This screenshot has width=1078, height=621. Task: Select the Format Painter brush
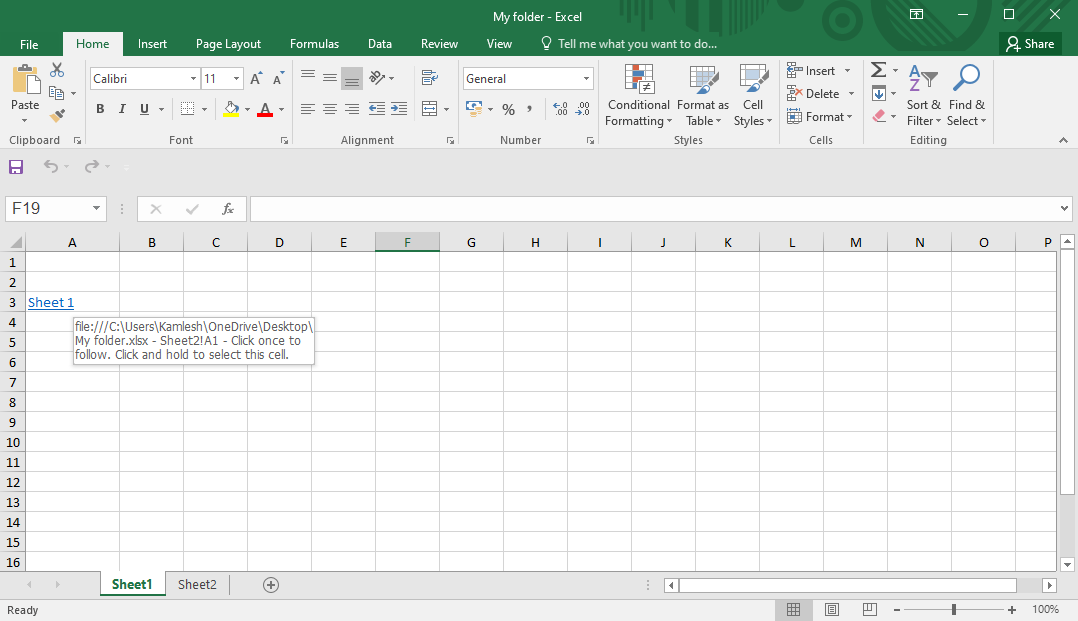tap(57, 116)
